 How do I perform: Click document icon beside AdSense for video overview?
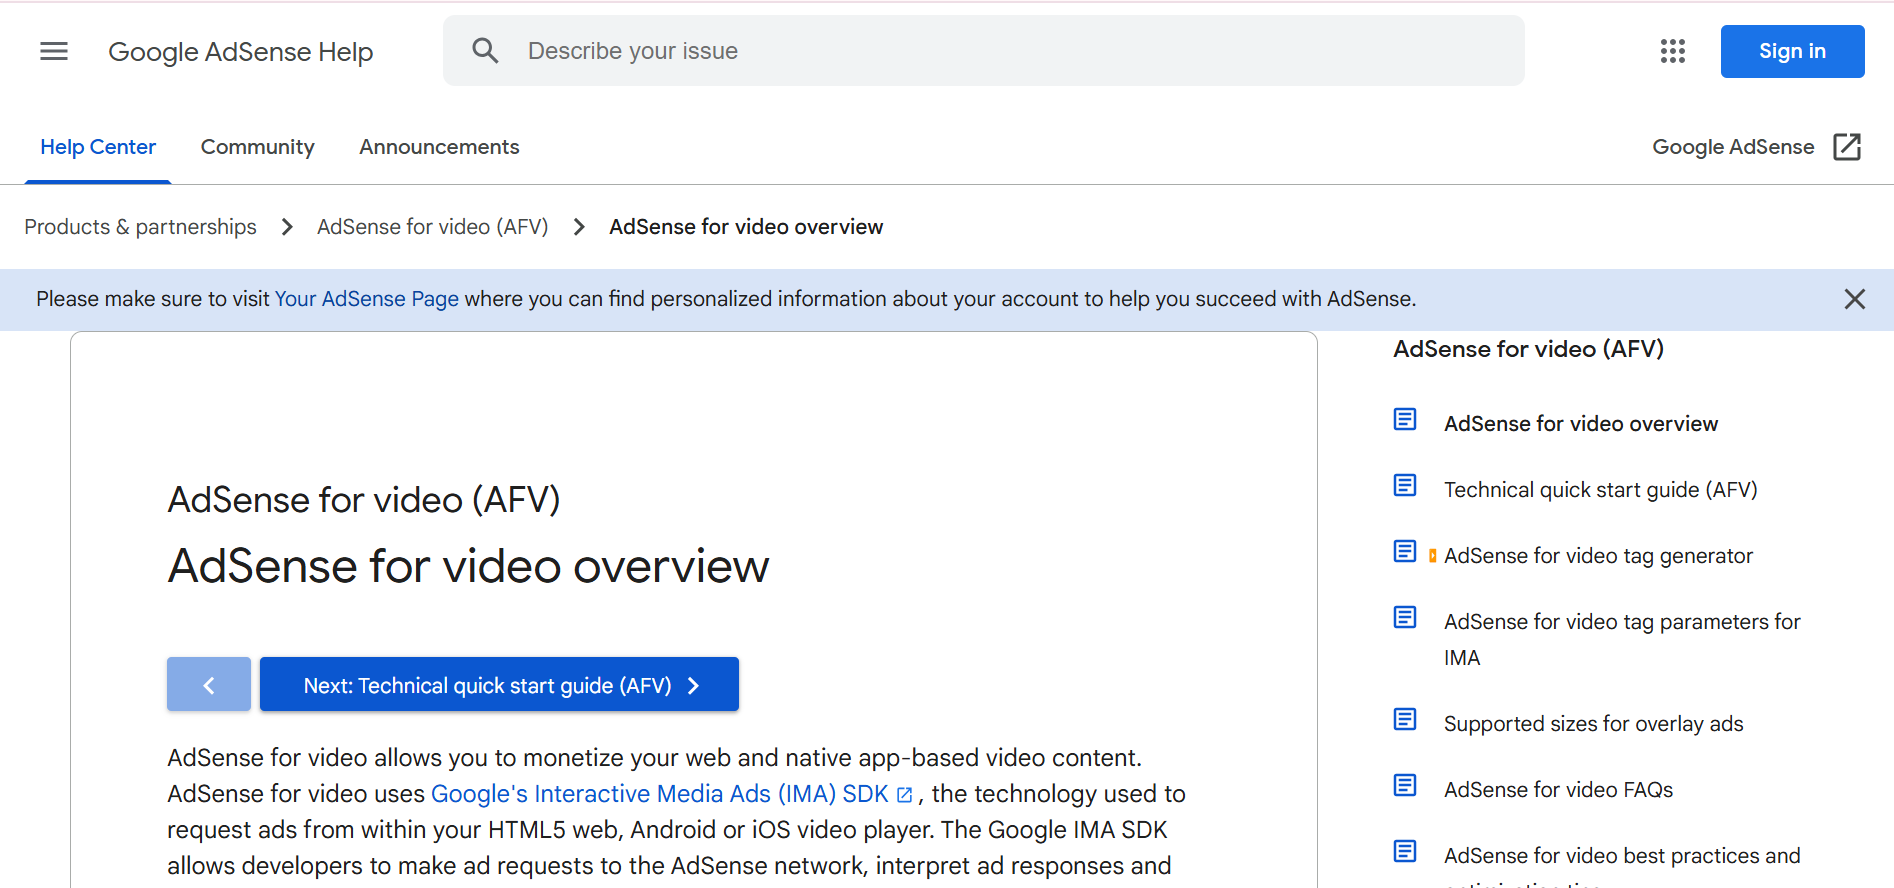coord(1405,419)
